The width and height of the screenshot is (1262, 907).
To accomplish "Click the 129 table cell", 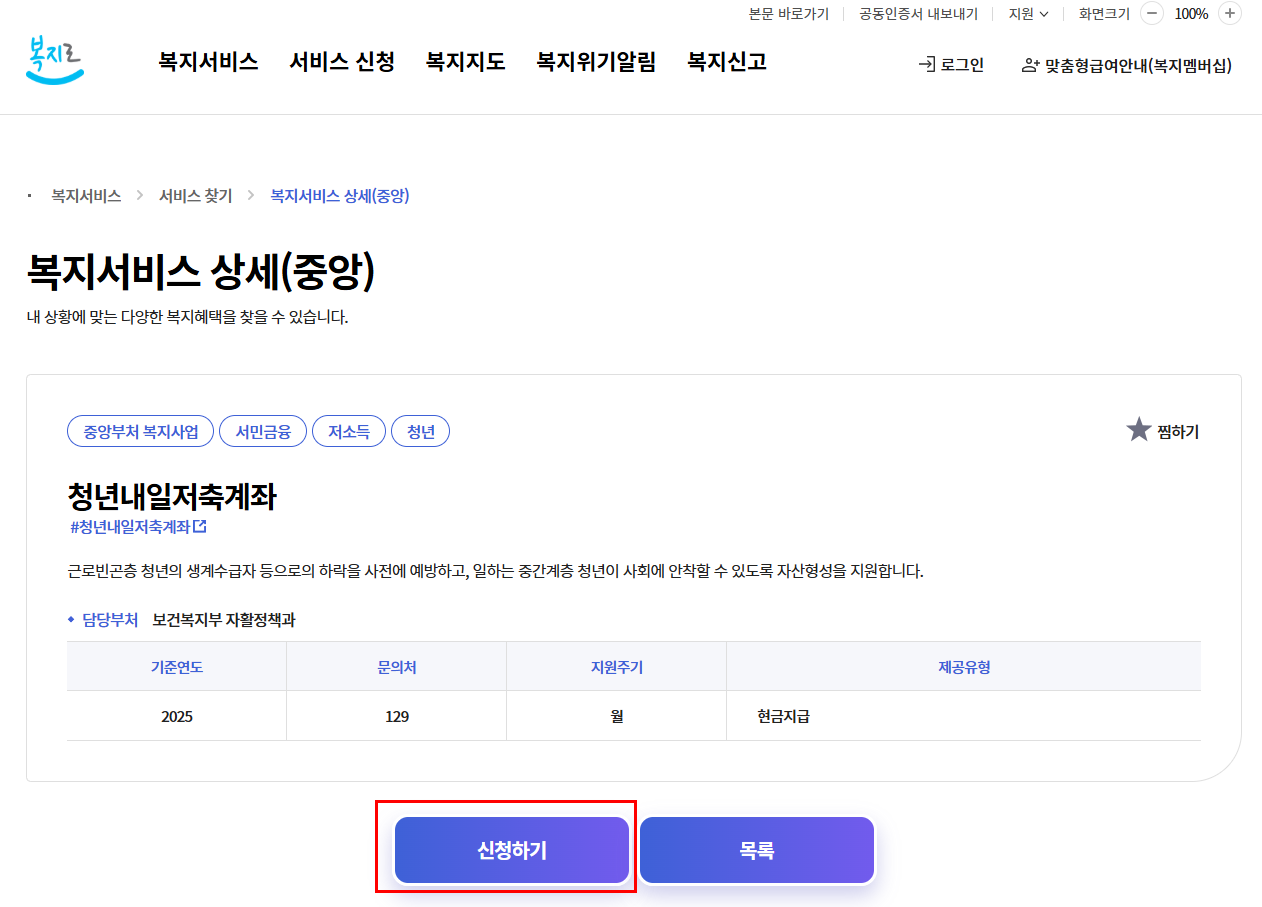I will pyautogui.click(x=397, y=717).
